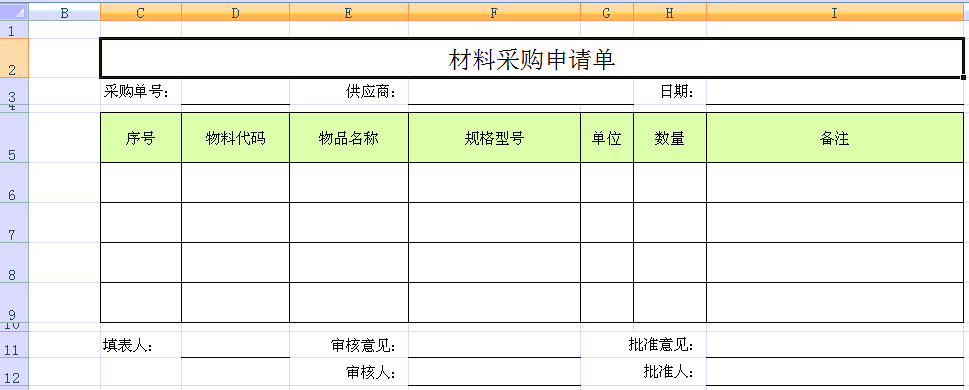Select column B header
This screenshot has width=969, height=390.
(64, 12)
